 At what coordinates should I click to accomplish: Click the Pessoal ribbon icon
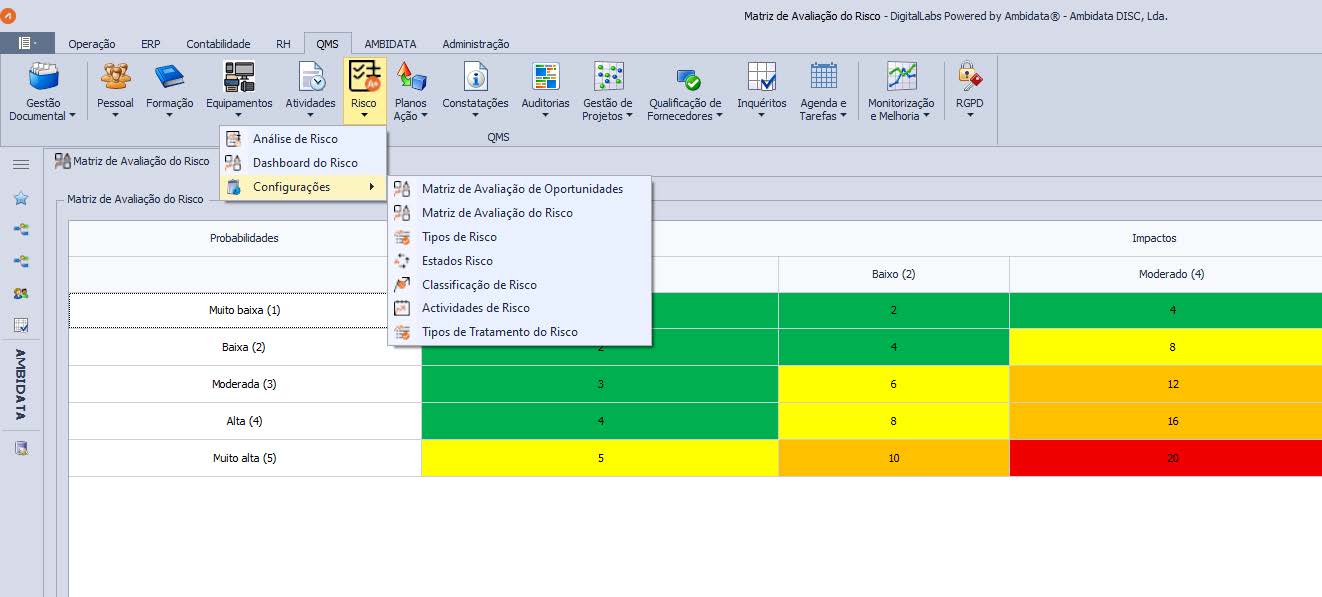[115, 76]
